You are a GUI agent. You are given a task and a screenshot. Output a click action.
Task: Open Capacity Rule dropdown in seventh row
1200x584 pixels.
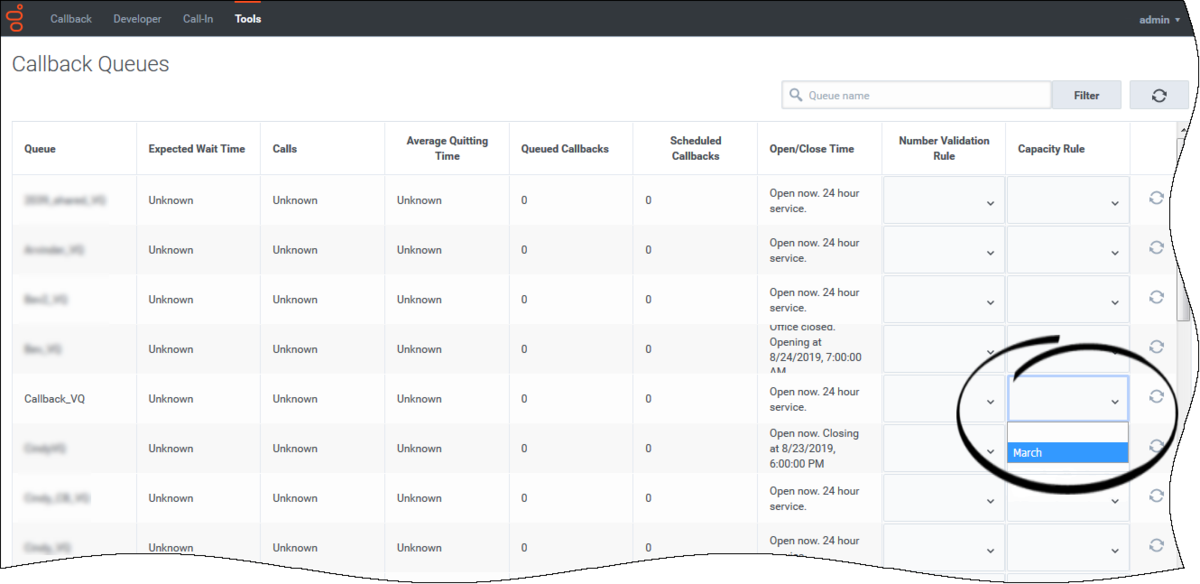pyautogui.click(x=1068, y=498)
